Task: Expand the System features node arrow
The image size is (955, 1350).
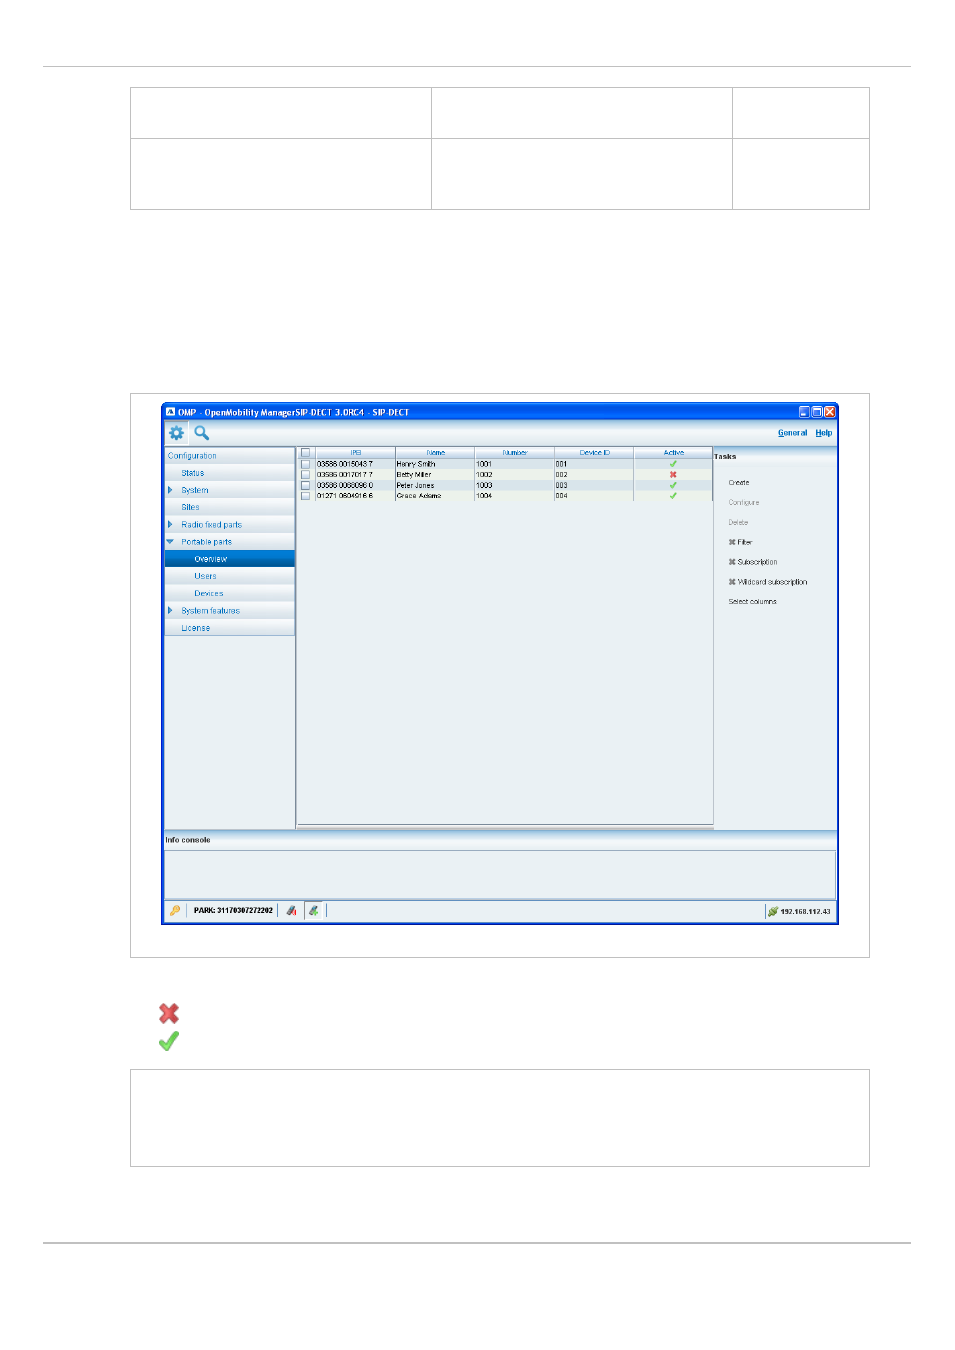Action: (170, 610)
